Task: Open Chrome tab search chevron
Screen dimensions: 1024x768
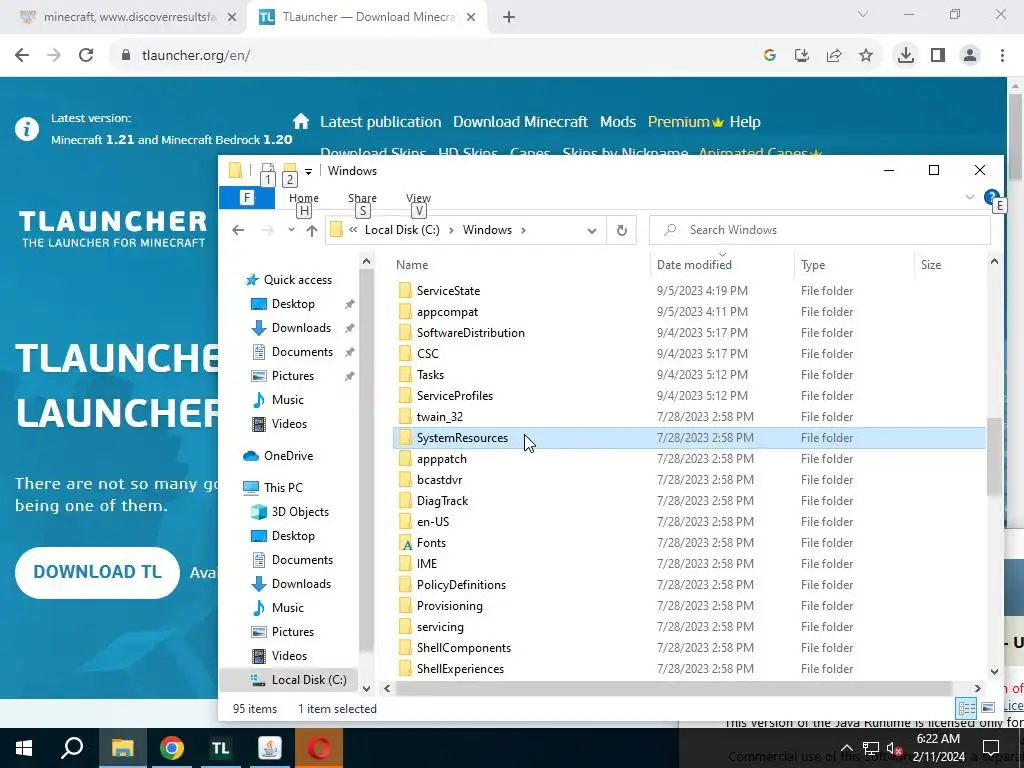Action: (x=863, y=14)
